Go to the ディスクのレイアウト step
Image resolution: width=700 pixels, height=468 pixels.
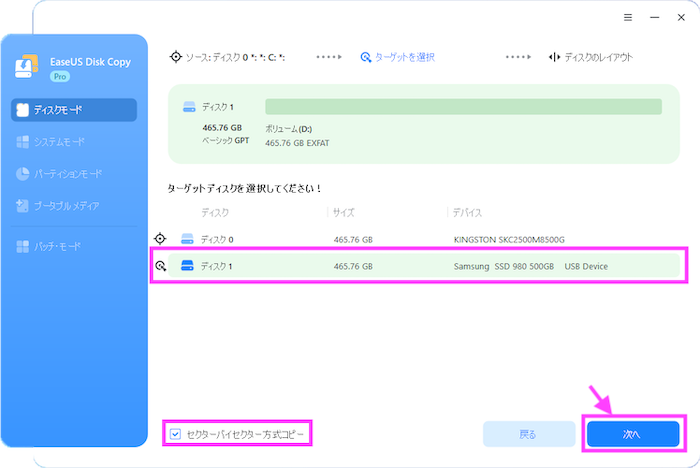click(x=598, y=57)
